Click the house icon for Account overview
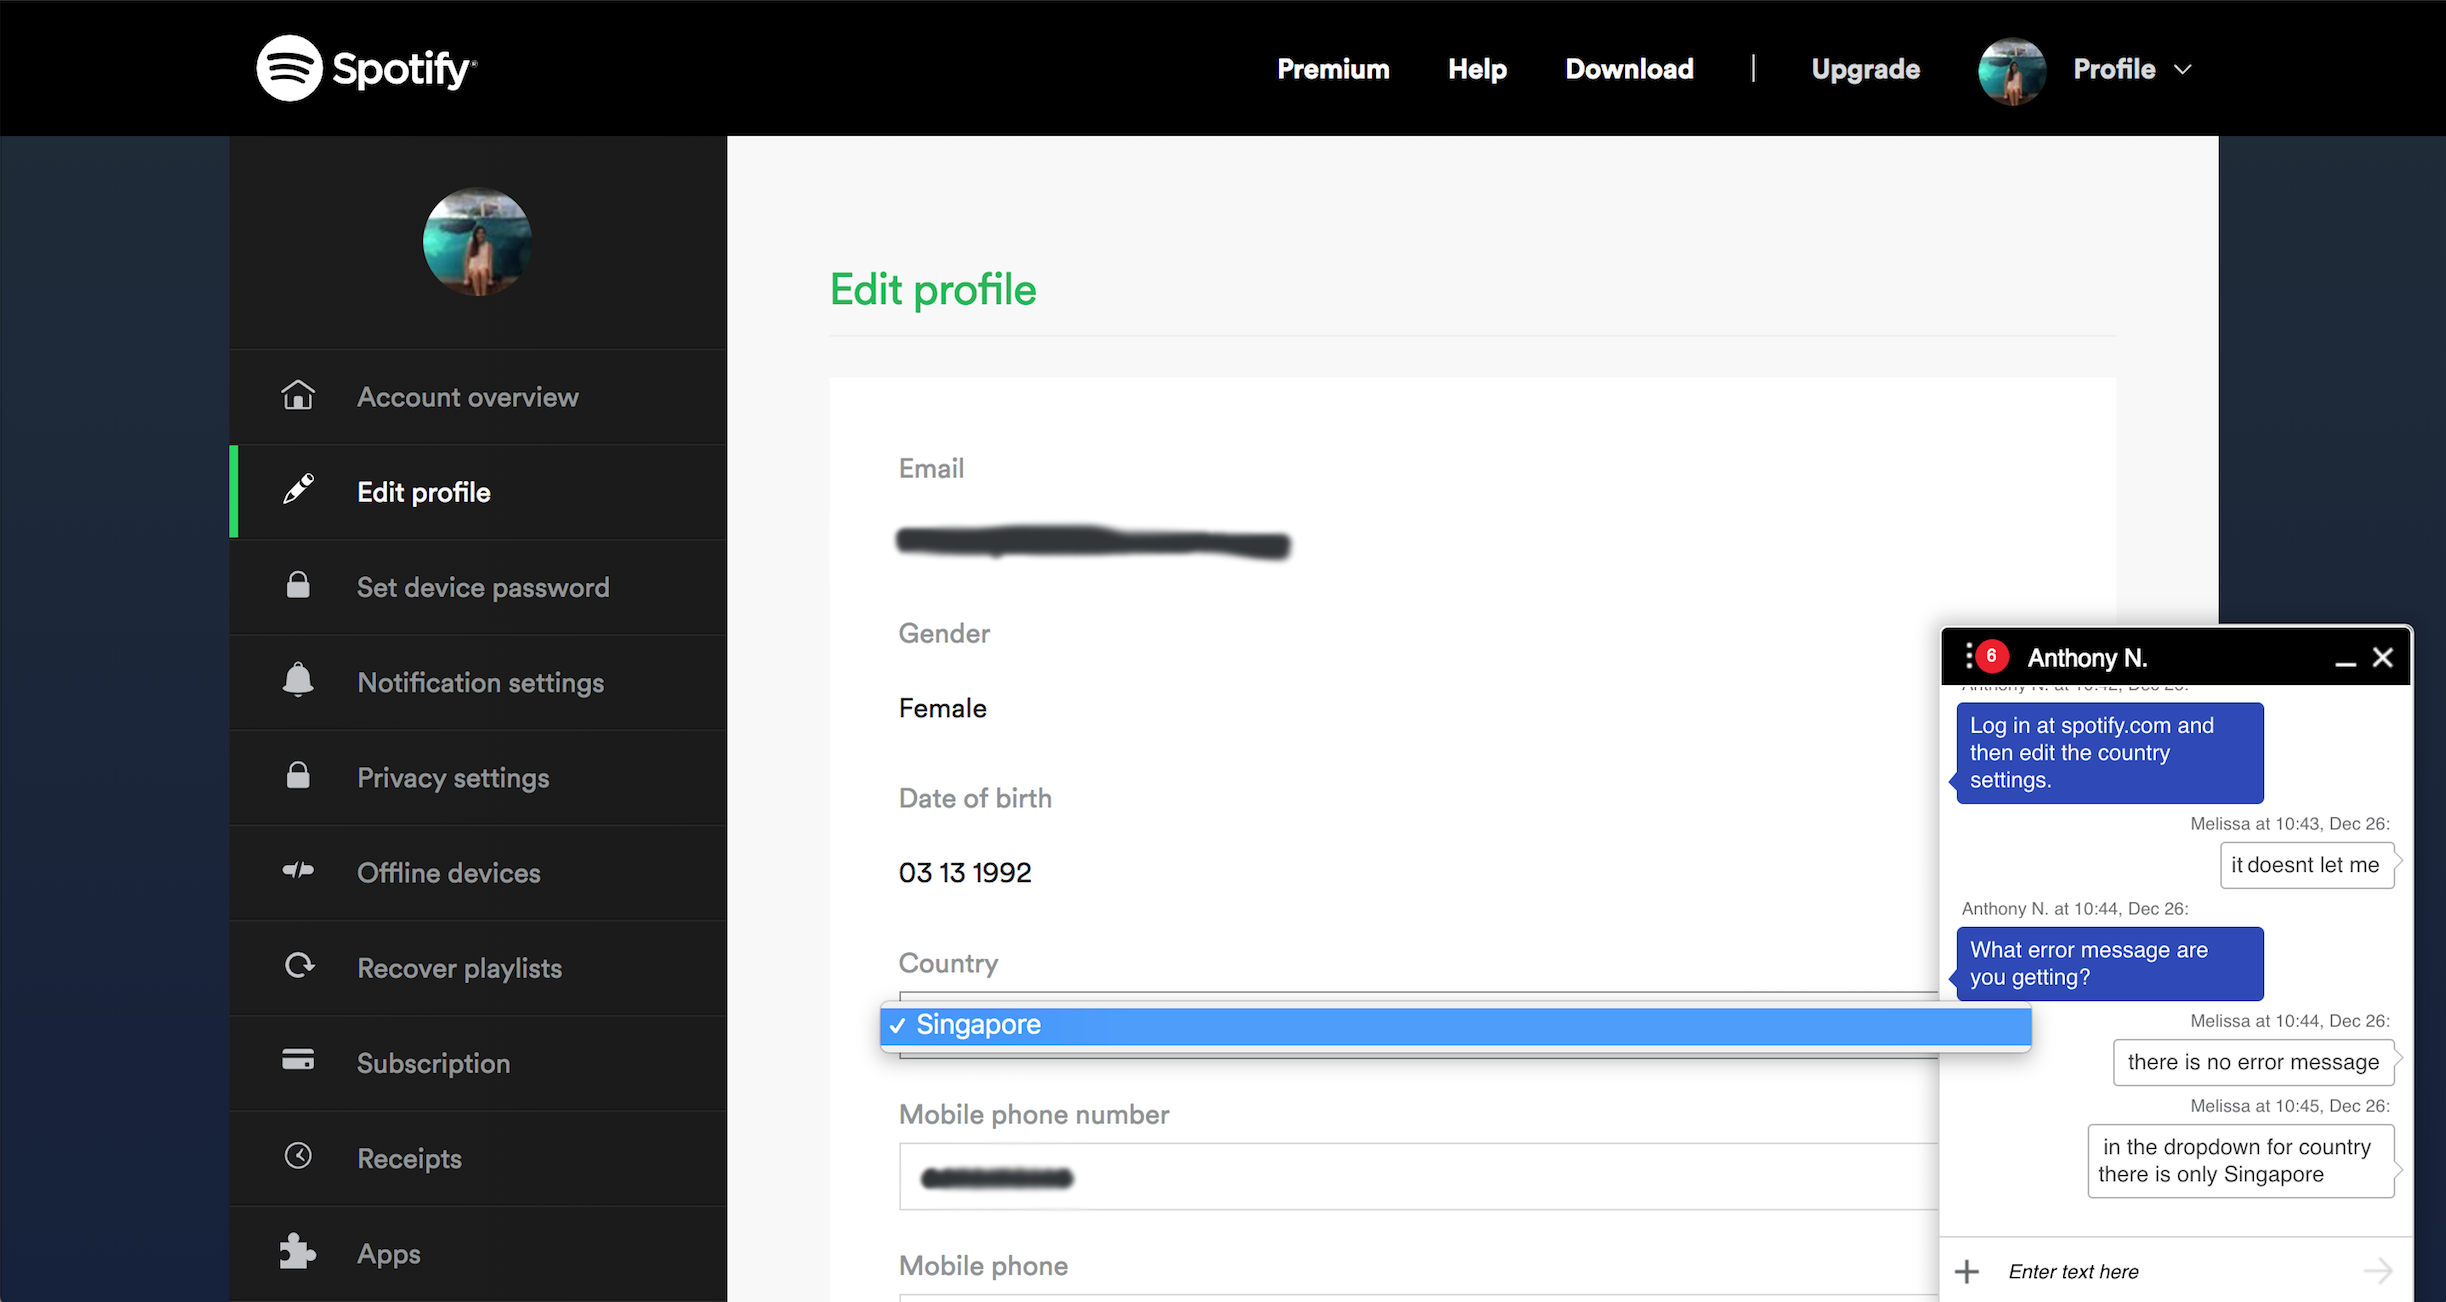Image resolution: width=2446 pixels, height=1302 pixels. tap(298, 396)
